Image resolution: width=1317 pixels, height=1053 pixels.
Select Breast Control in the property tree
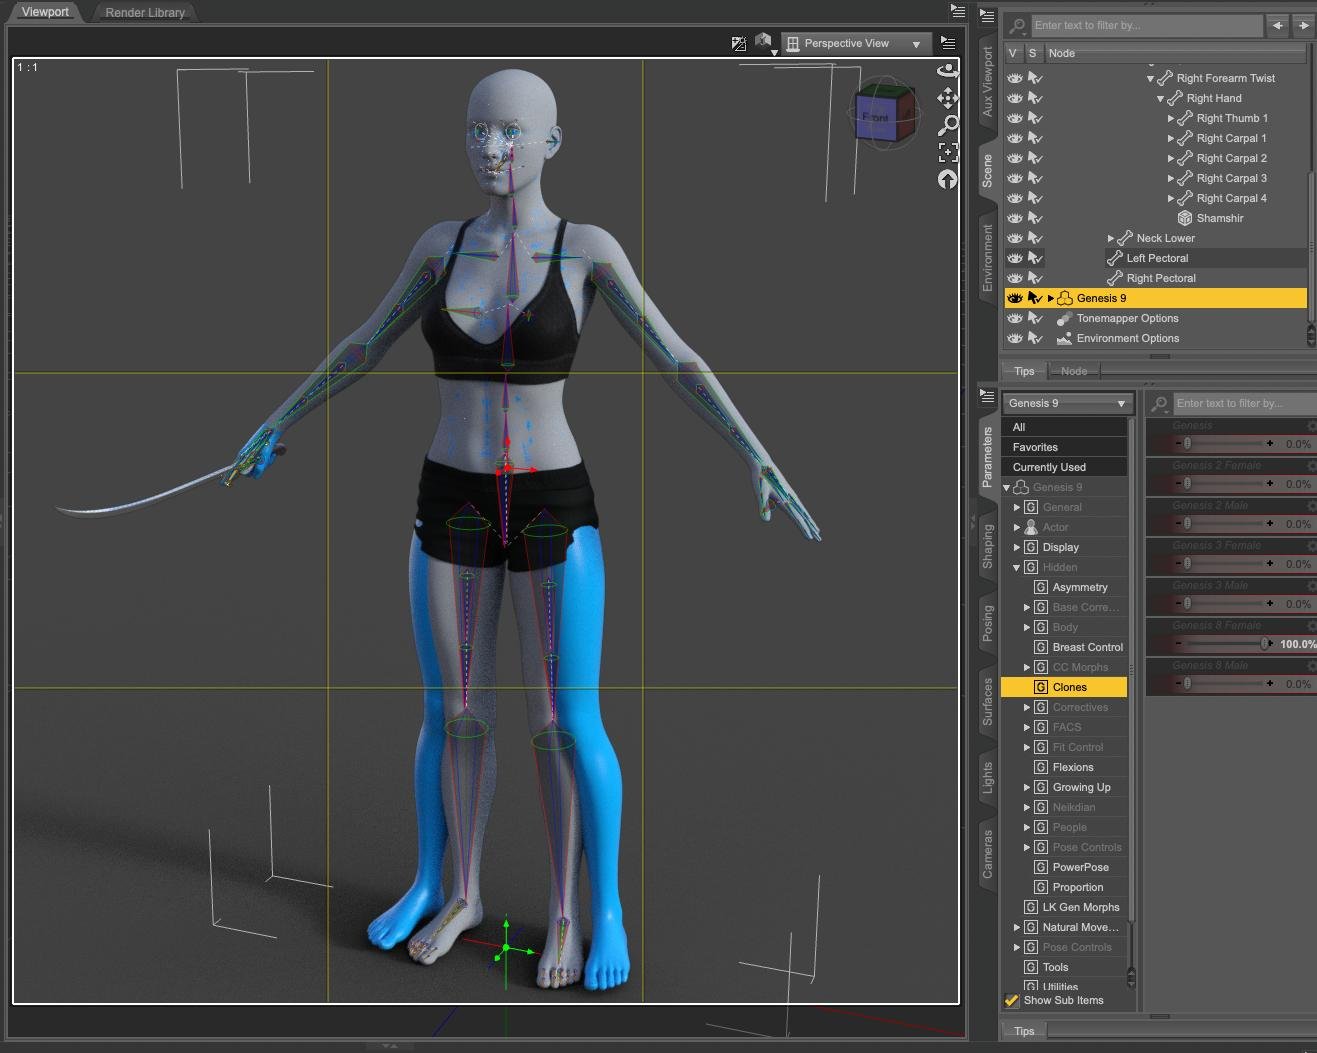pyautogui.click(x=1087, y=647)
